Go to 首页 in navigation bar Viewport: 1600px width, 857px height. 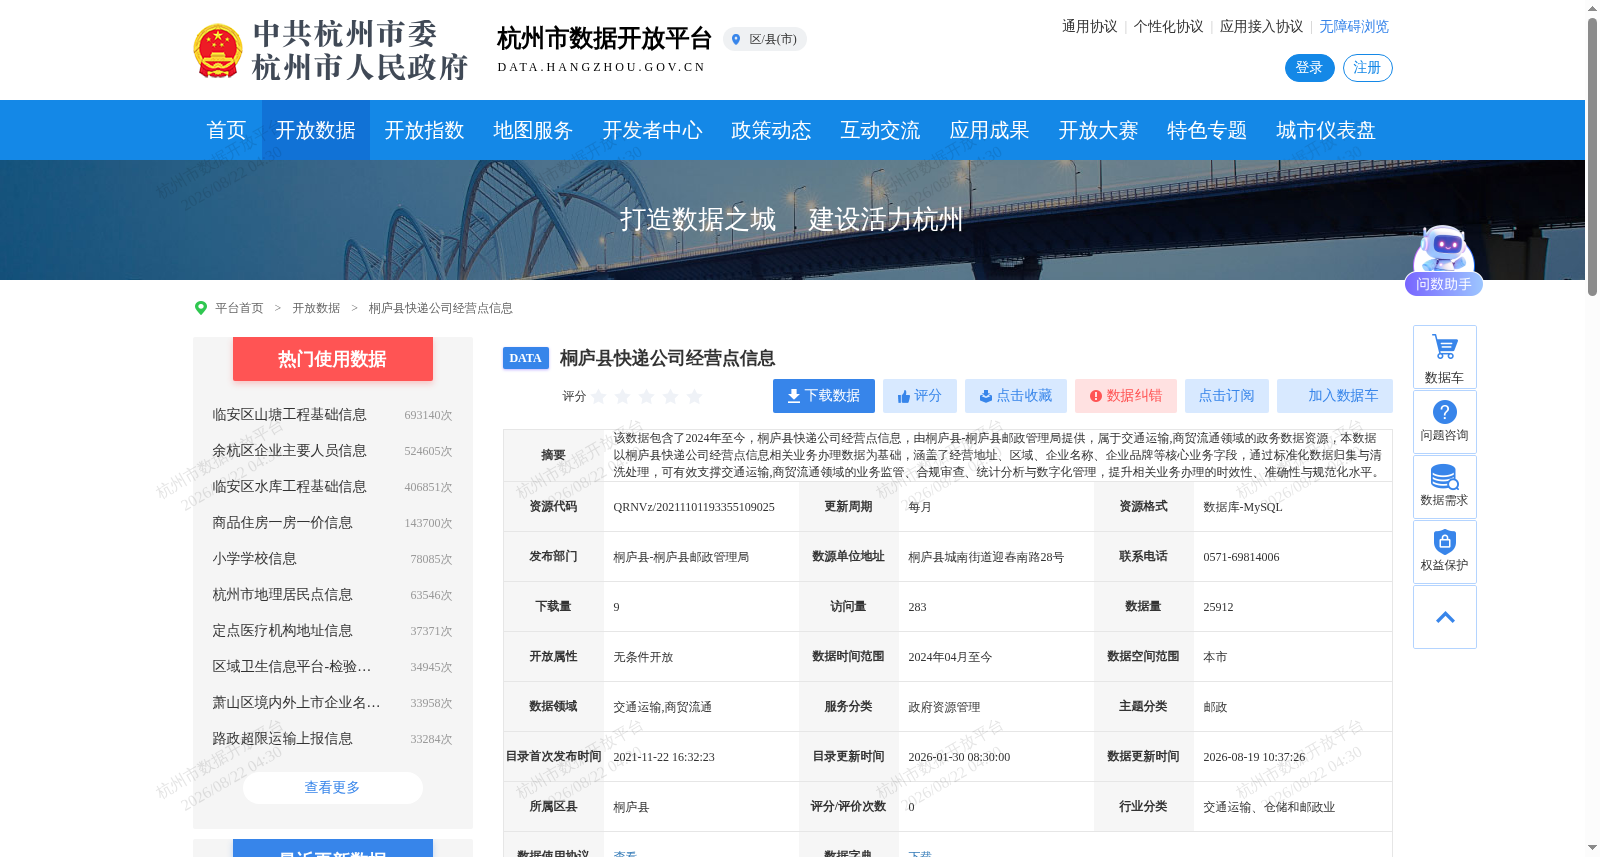click(x=226, y=130)
